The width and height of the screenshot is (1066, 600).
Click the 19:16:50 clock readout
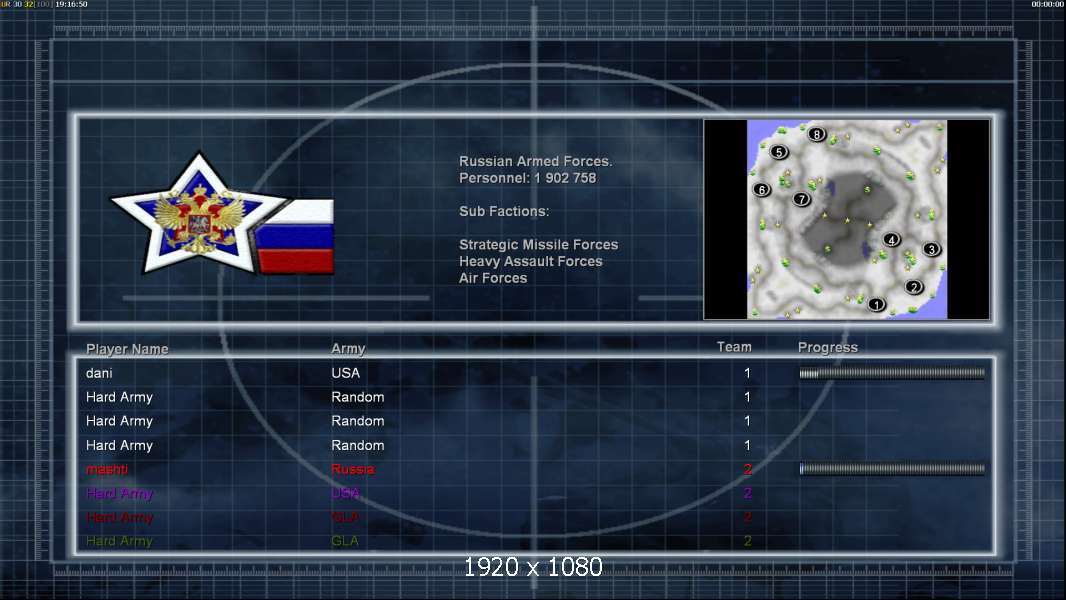71,4
